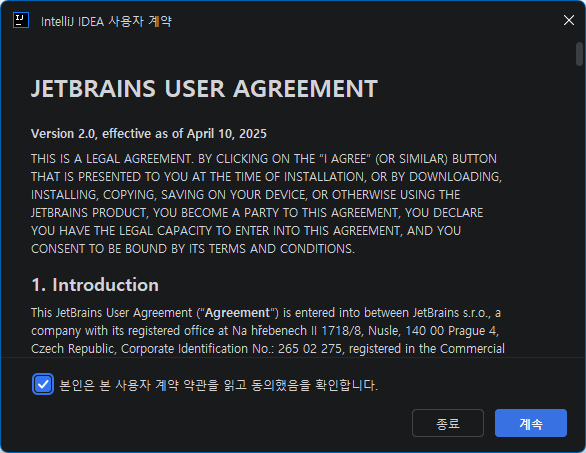Click the 'IntelliJ IDEA 사용자 계약' window title
Image resolution: width=586 pixels, height=453 pixels.
pos(107,21)
